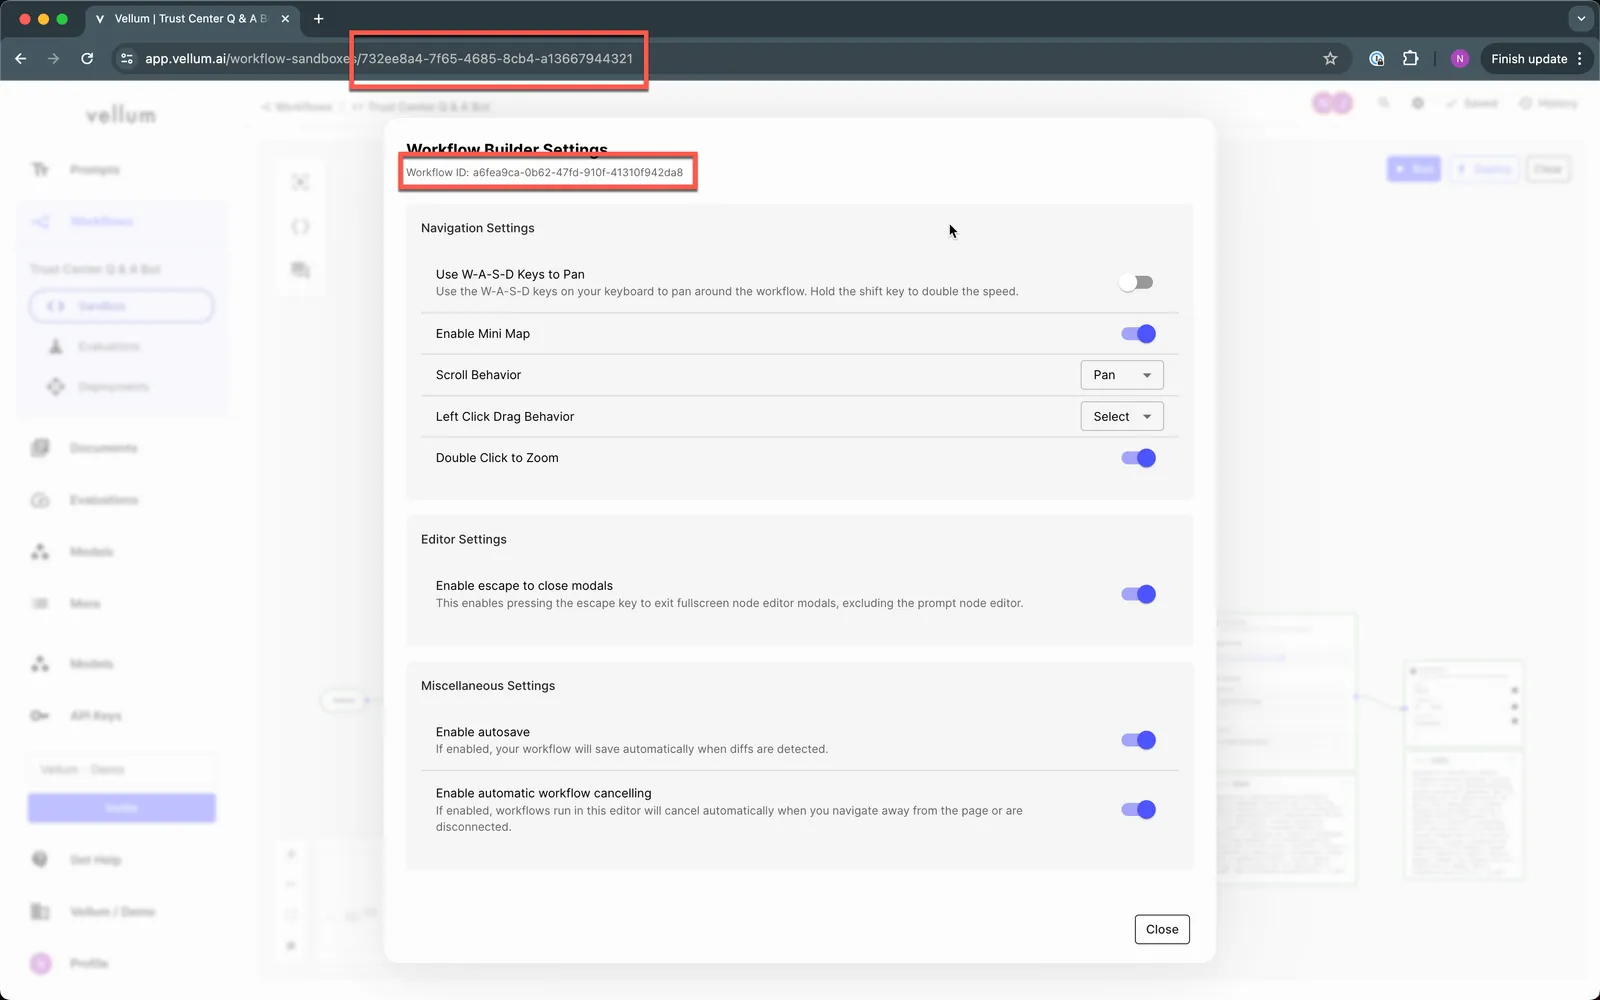Click the Double Click to Zoom label
The image size is (1600, 1000).
pyautogui.click(x=497, y=458)
